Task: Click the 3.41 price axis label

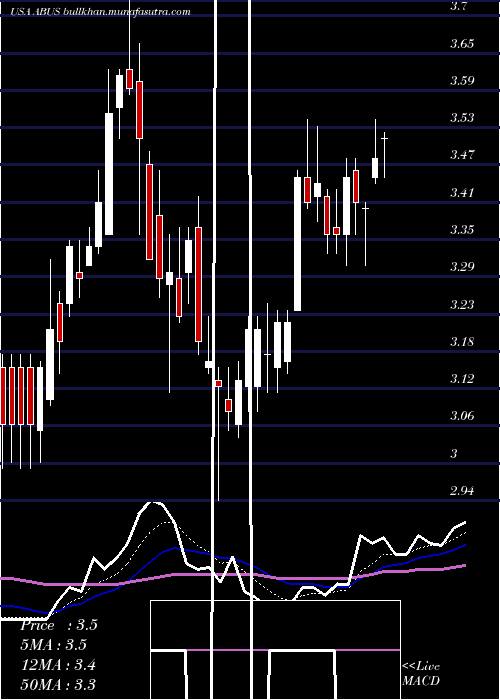Action: tap(462, 193)
